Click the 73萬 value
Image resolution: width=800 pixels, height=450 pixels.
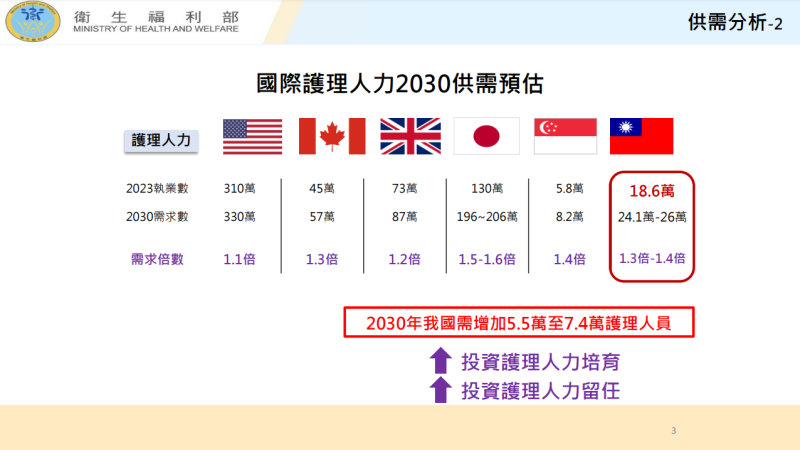(405, 189)
